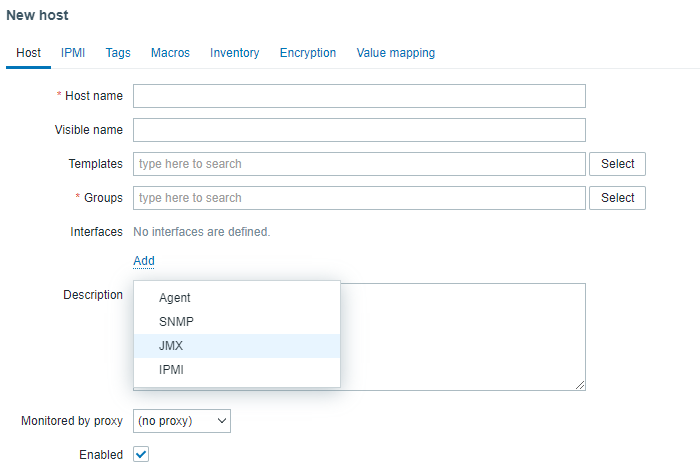Click the Templates search field
Screen dimensions: 700x467
tap(359, 164)
